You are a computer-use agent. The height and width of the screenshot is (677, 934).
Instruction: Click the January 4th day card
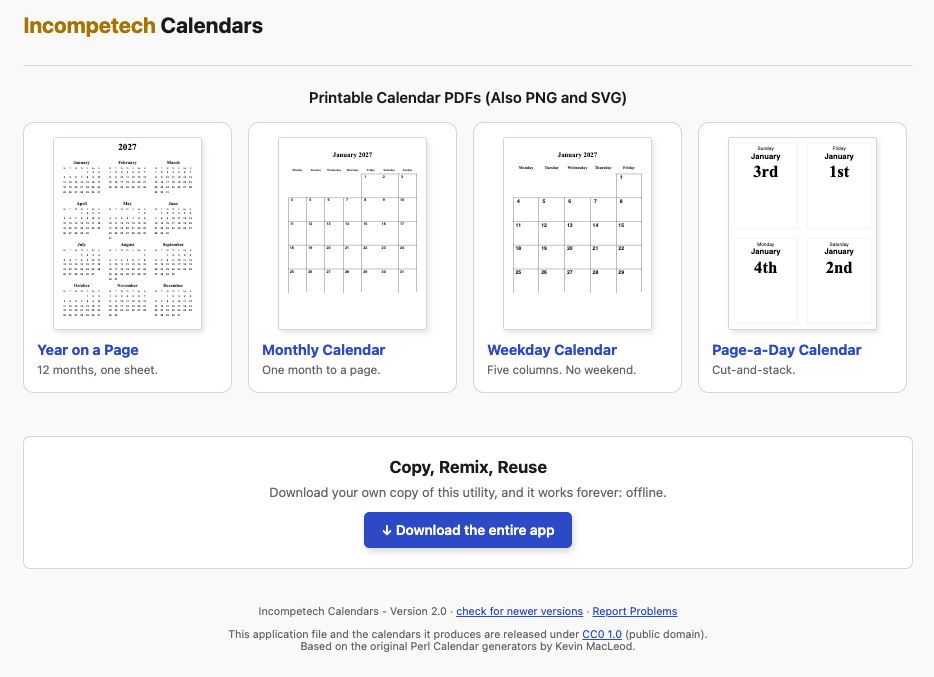point(765,281)
